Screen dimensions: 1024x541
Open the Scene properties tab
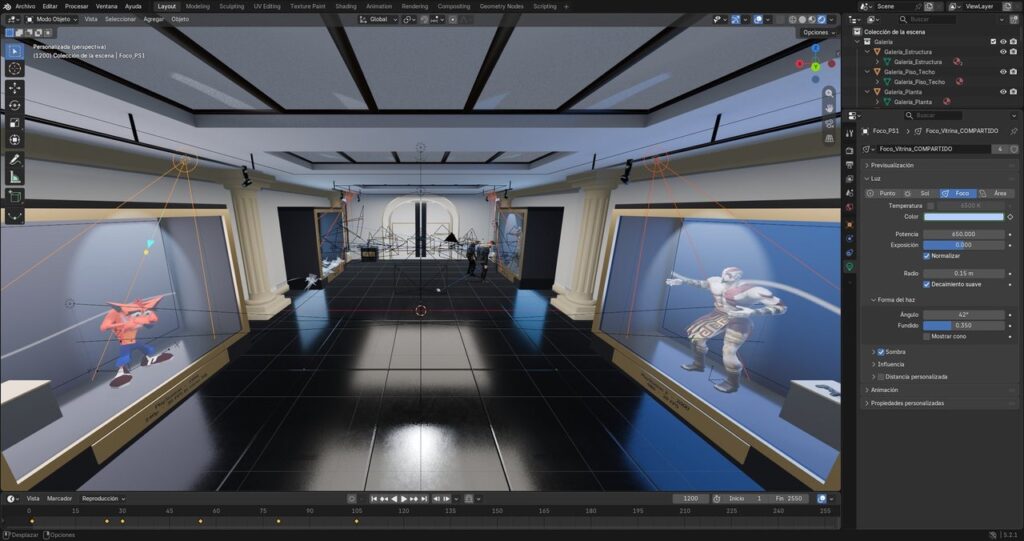pos(850,193)
